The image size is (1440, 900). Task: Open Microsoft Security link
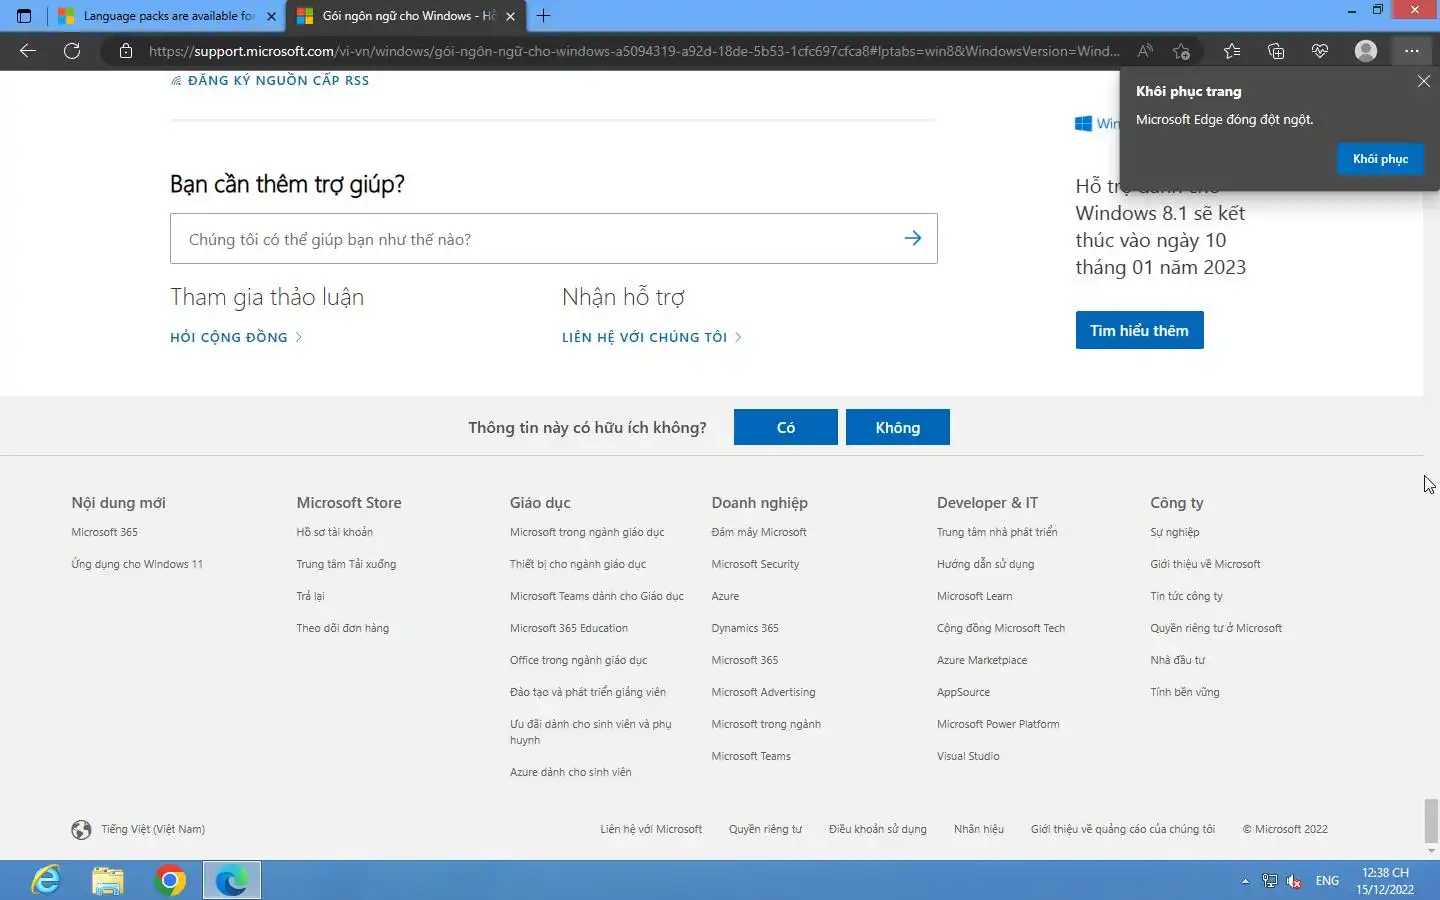click(755, 564)
